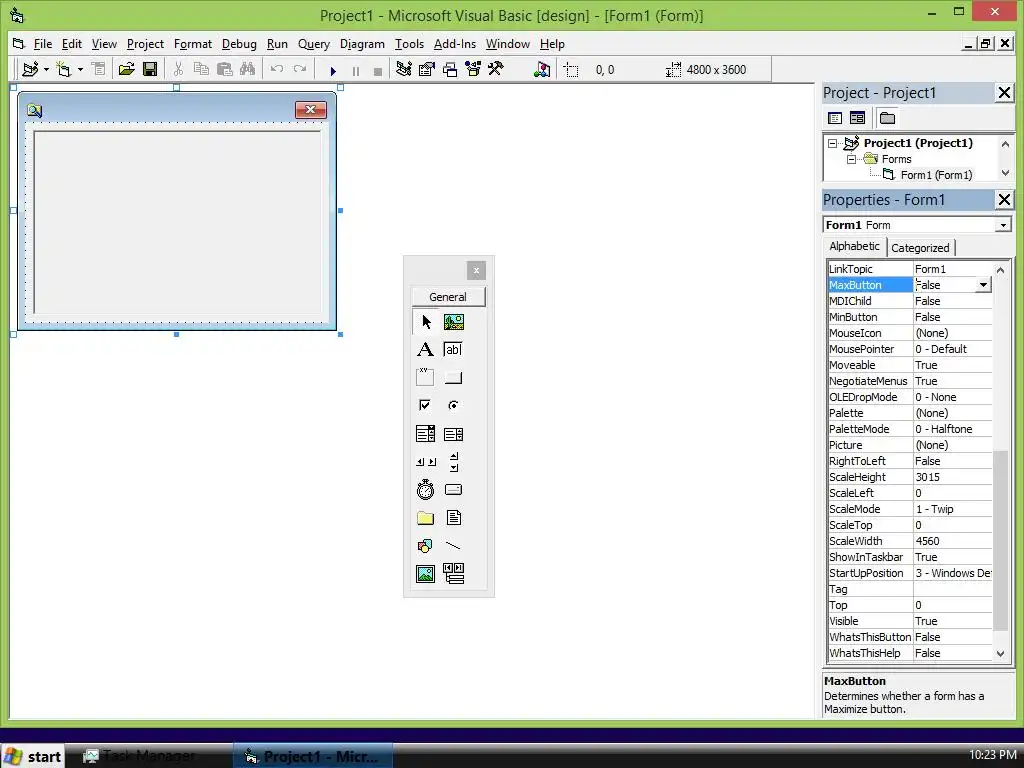Image resolution: width=1024 pixels, height=768 pixels.
Task: Select the ComboBox tool in the toolbox
Action: point(426,434)
